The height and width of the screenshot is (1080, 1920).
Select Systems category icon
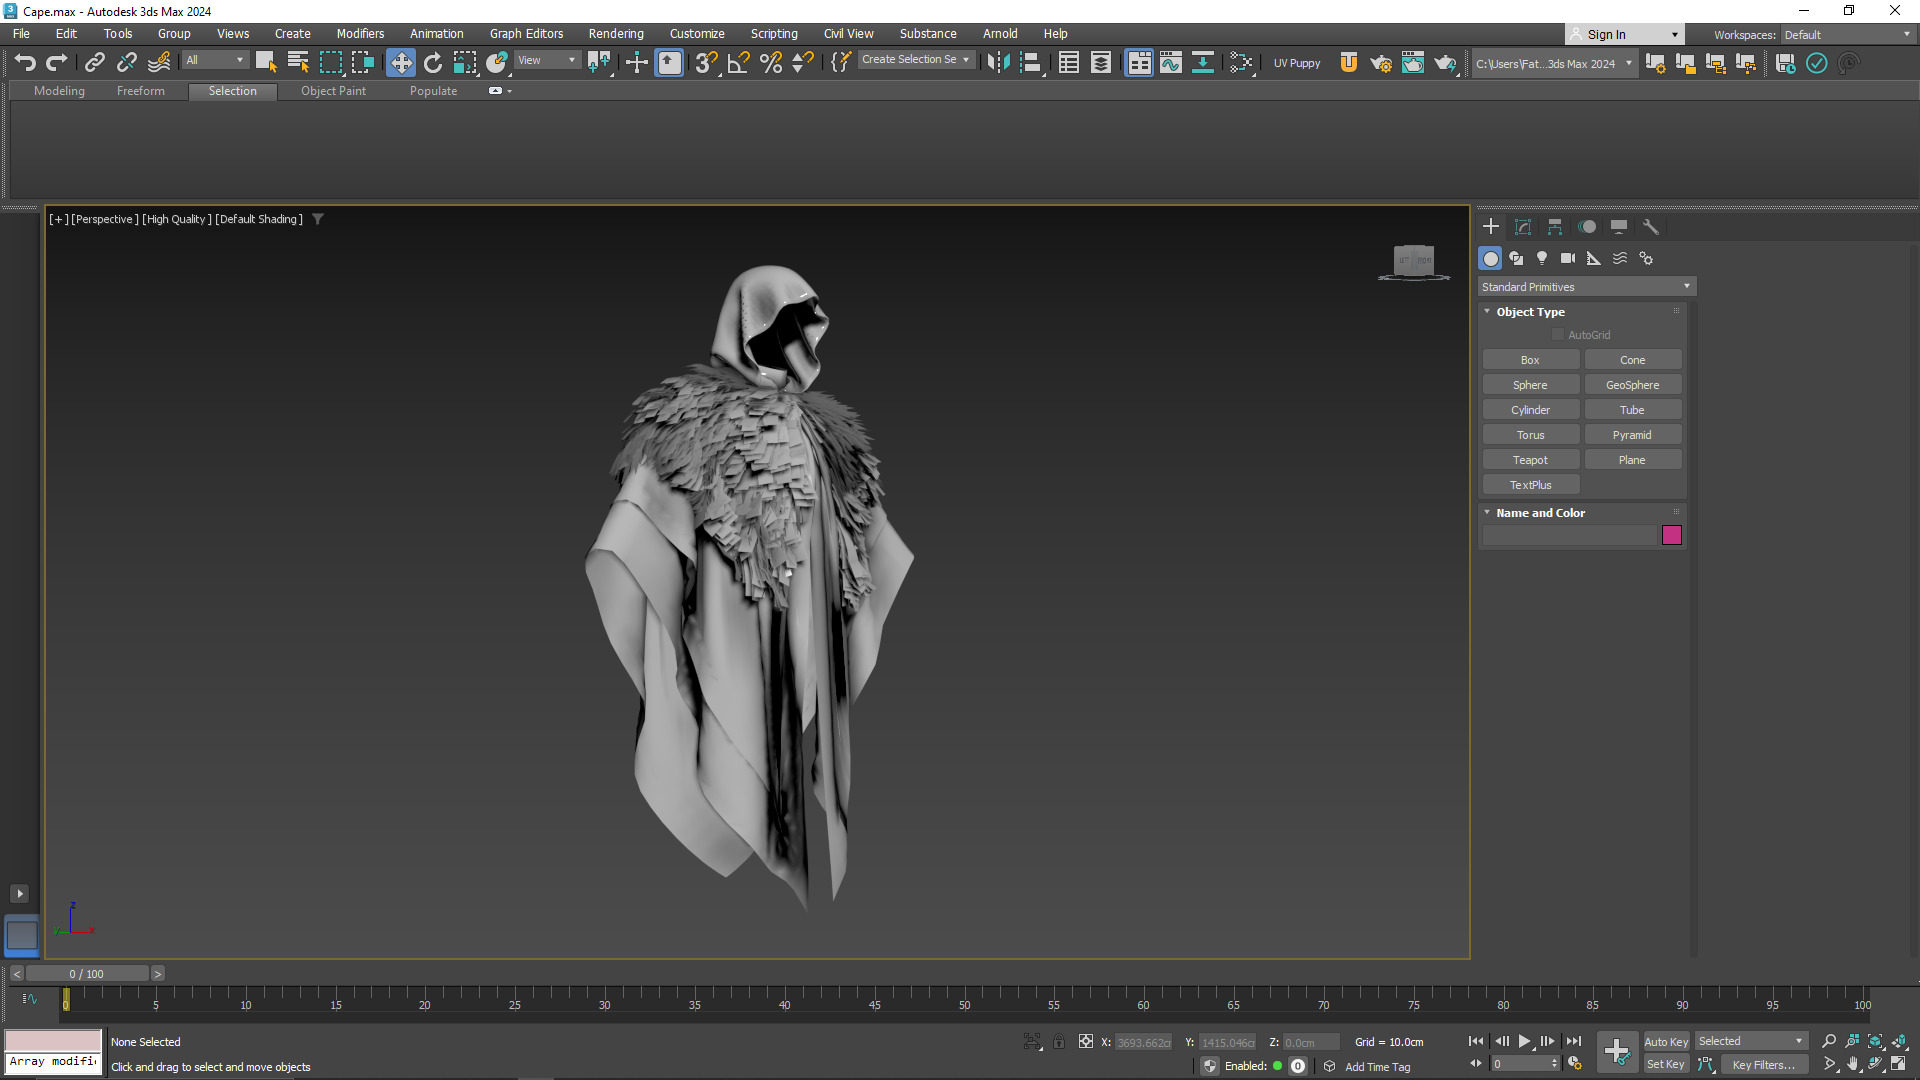(x=1646, y=259)
